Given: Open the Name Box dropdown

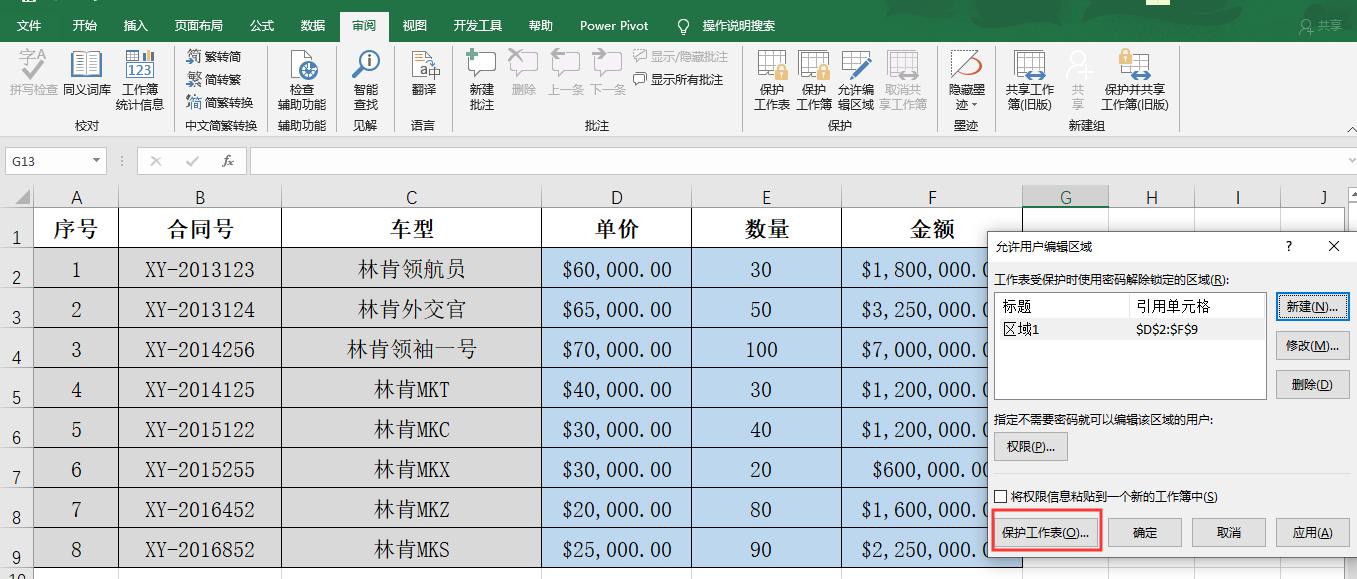Looking at the screenshot, I should coord(95,160).
